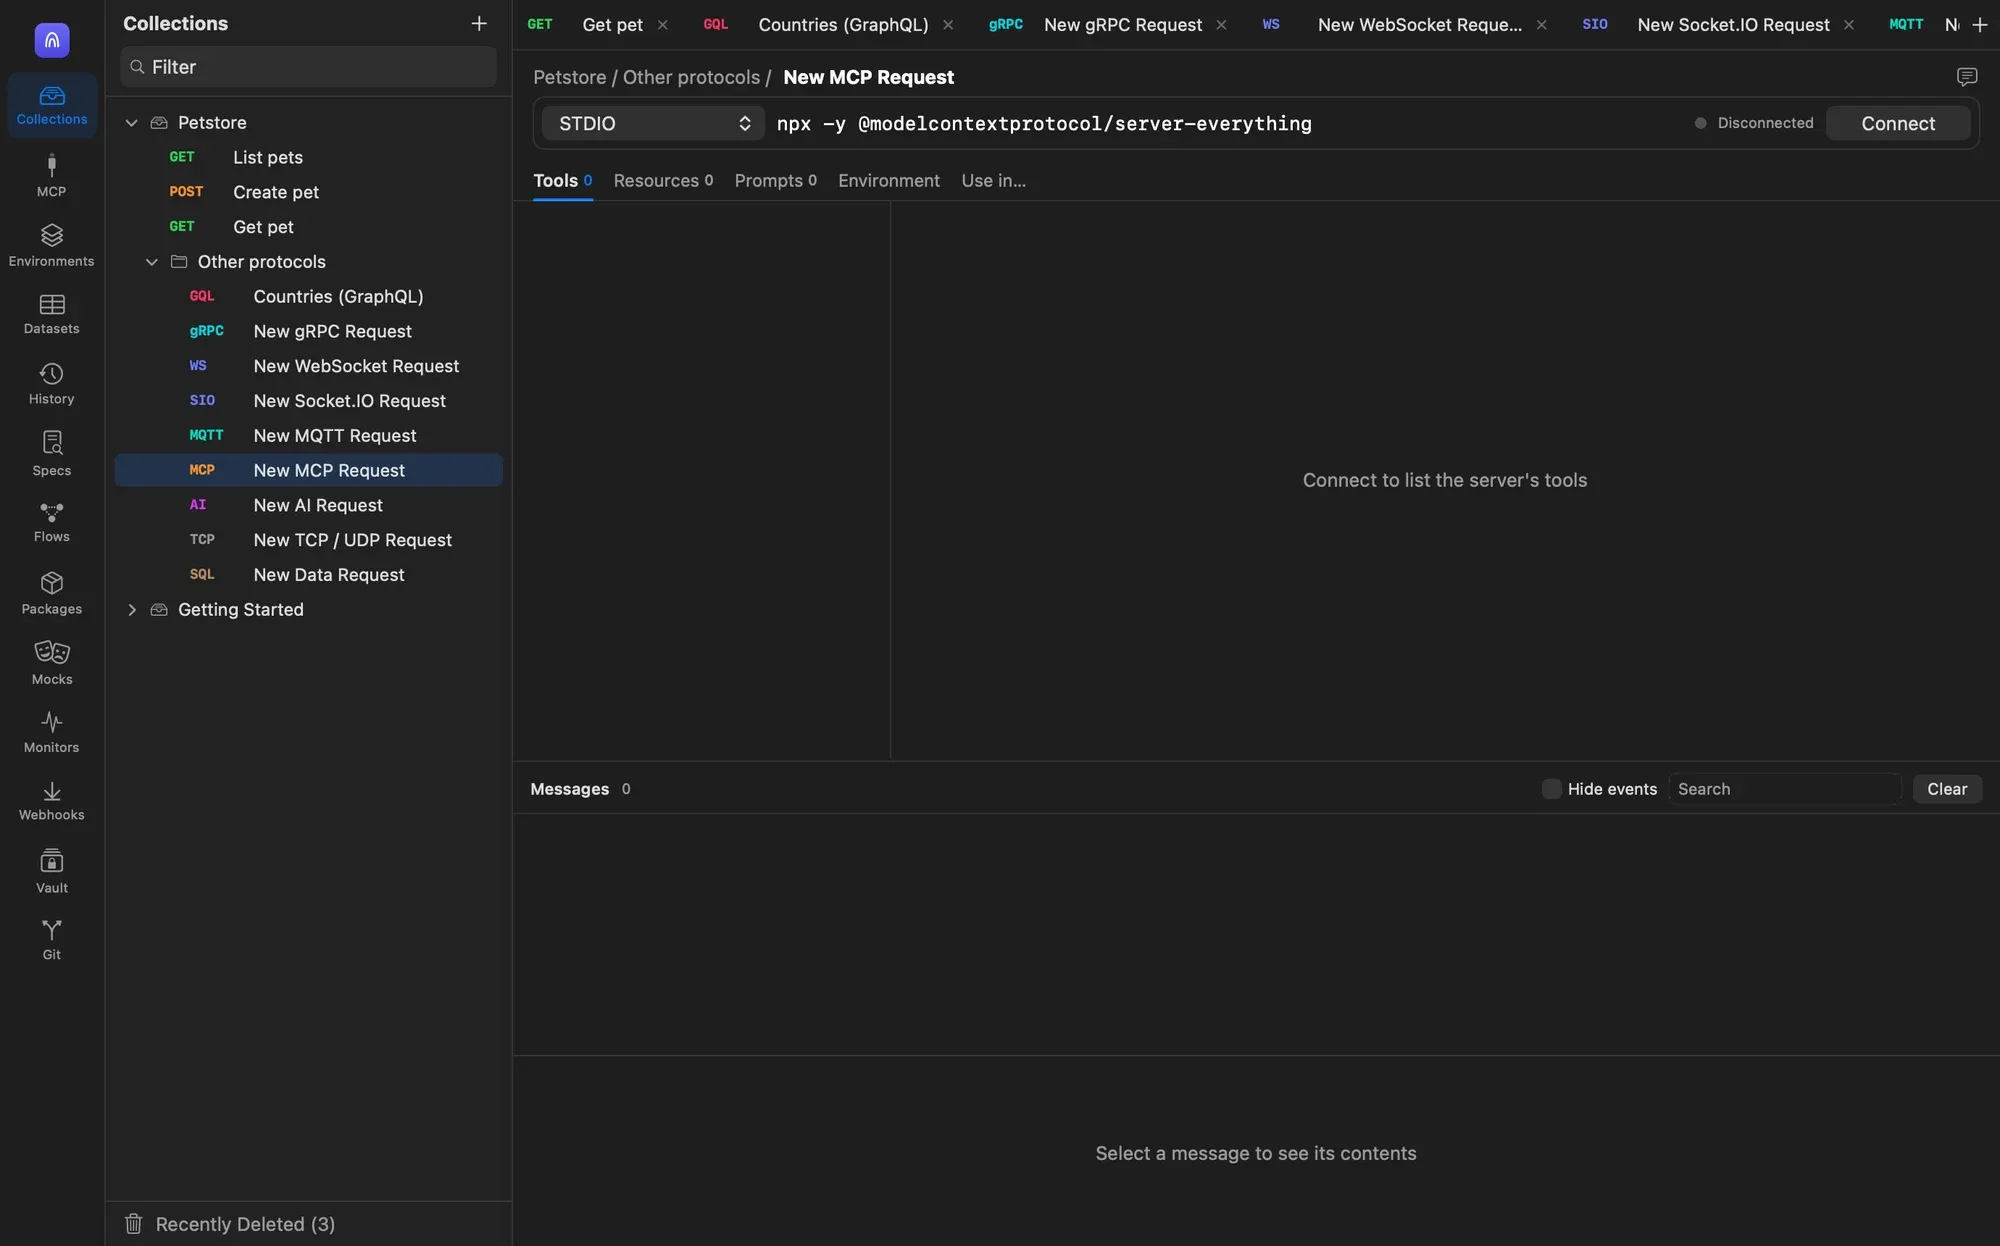Clear the messages list
This screenshot has width=2000, height=1246.
[x=1946, y=789]
